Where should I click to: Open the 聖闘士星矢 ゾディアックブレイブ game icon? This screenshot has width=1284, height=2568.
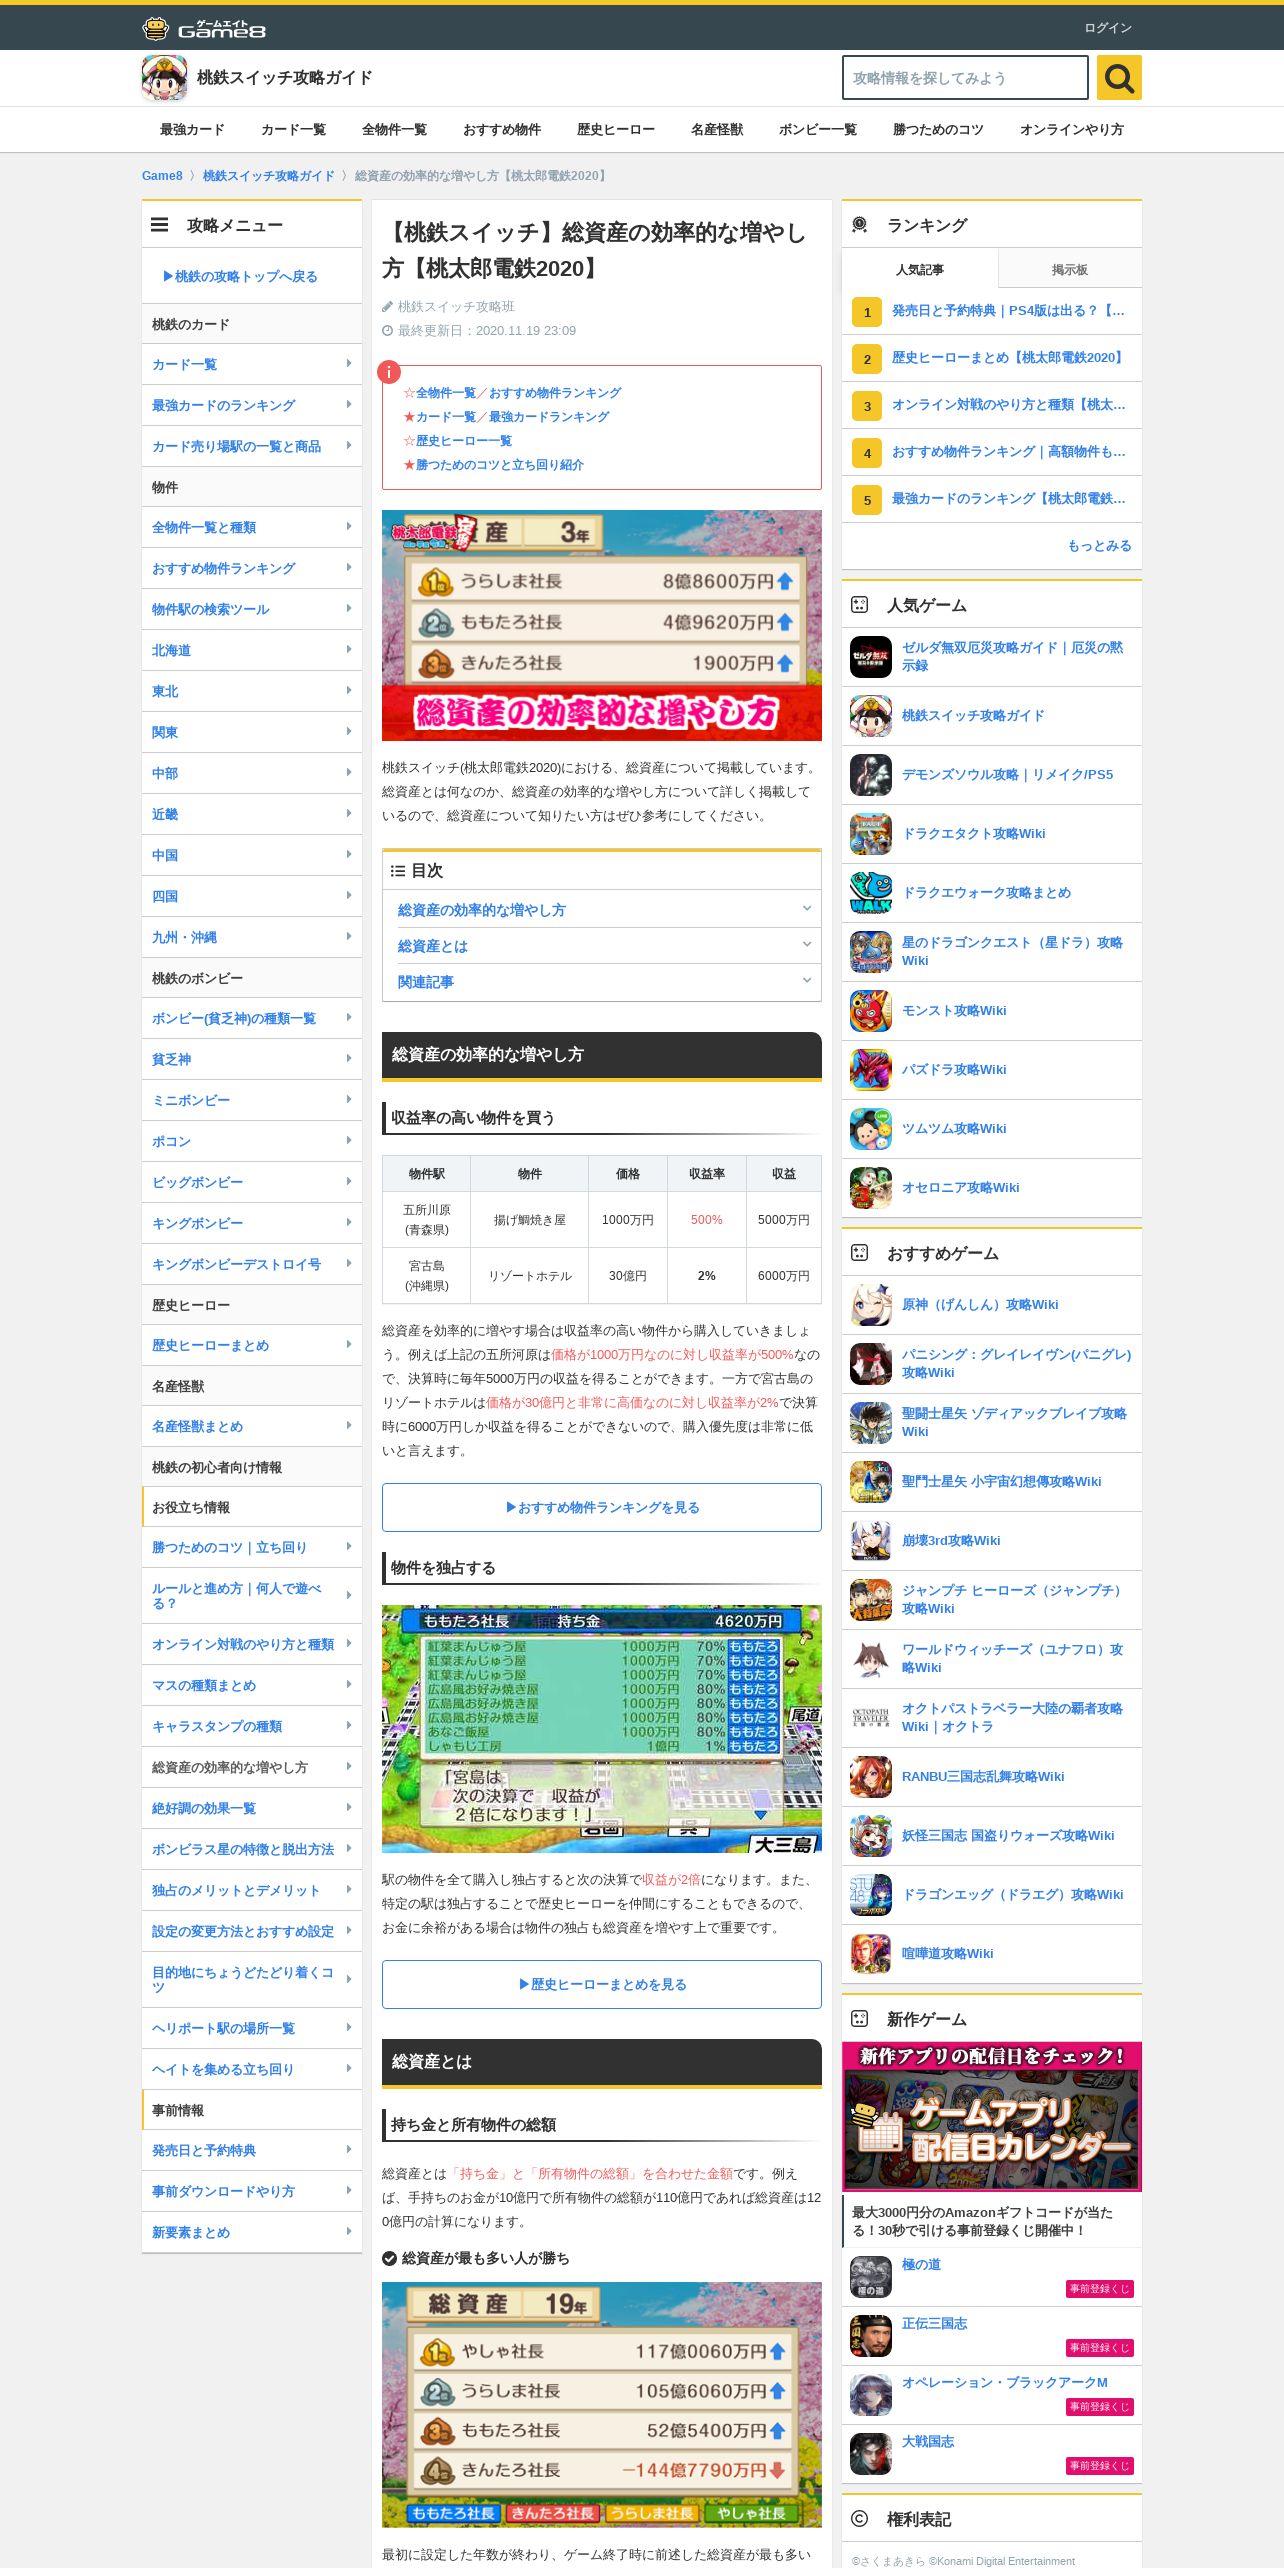pos(871,1423)
